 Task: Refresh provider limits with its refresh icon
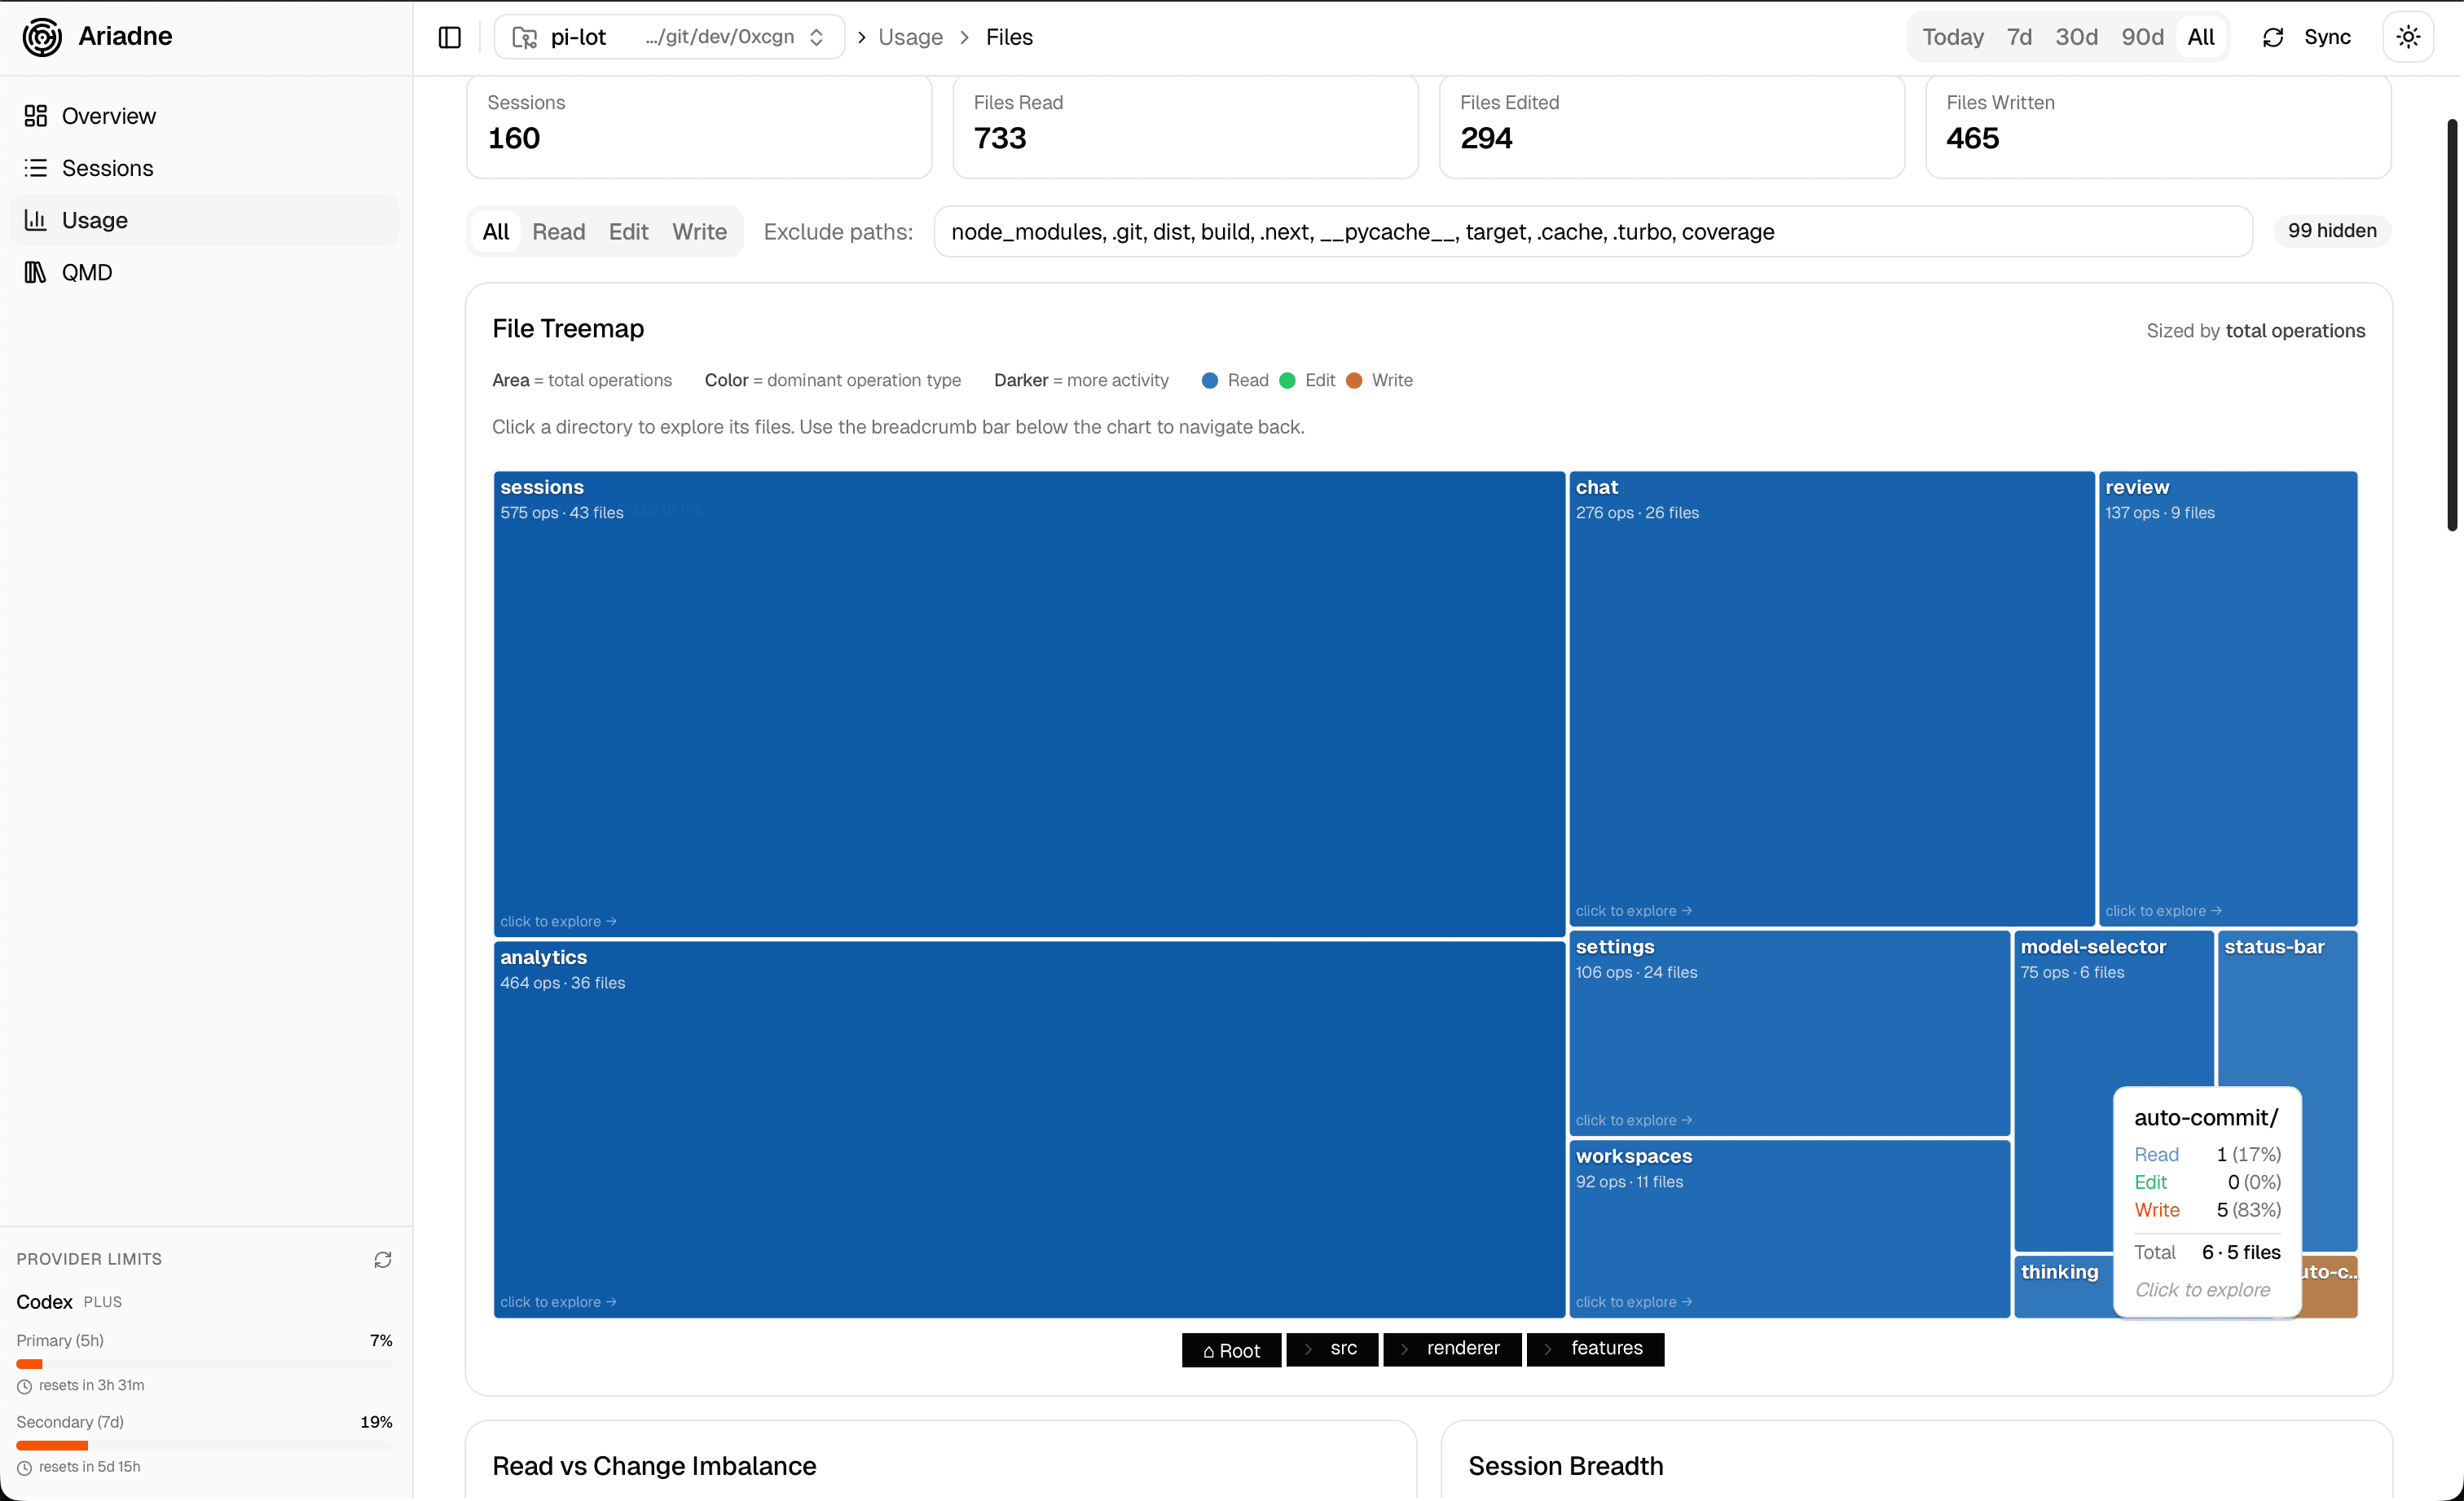pyautogui.click(x=382, y=1259)
